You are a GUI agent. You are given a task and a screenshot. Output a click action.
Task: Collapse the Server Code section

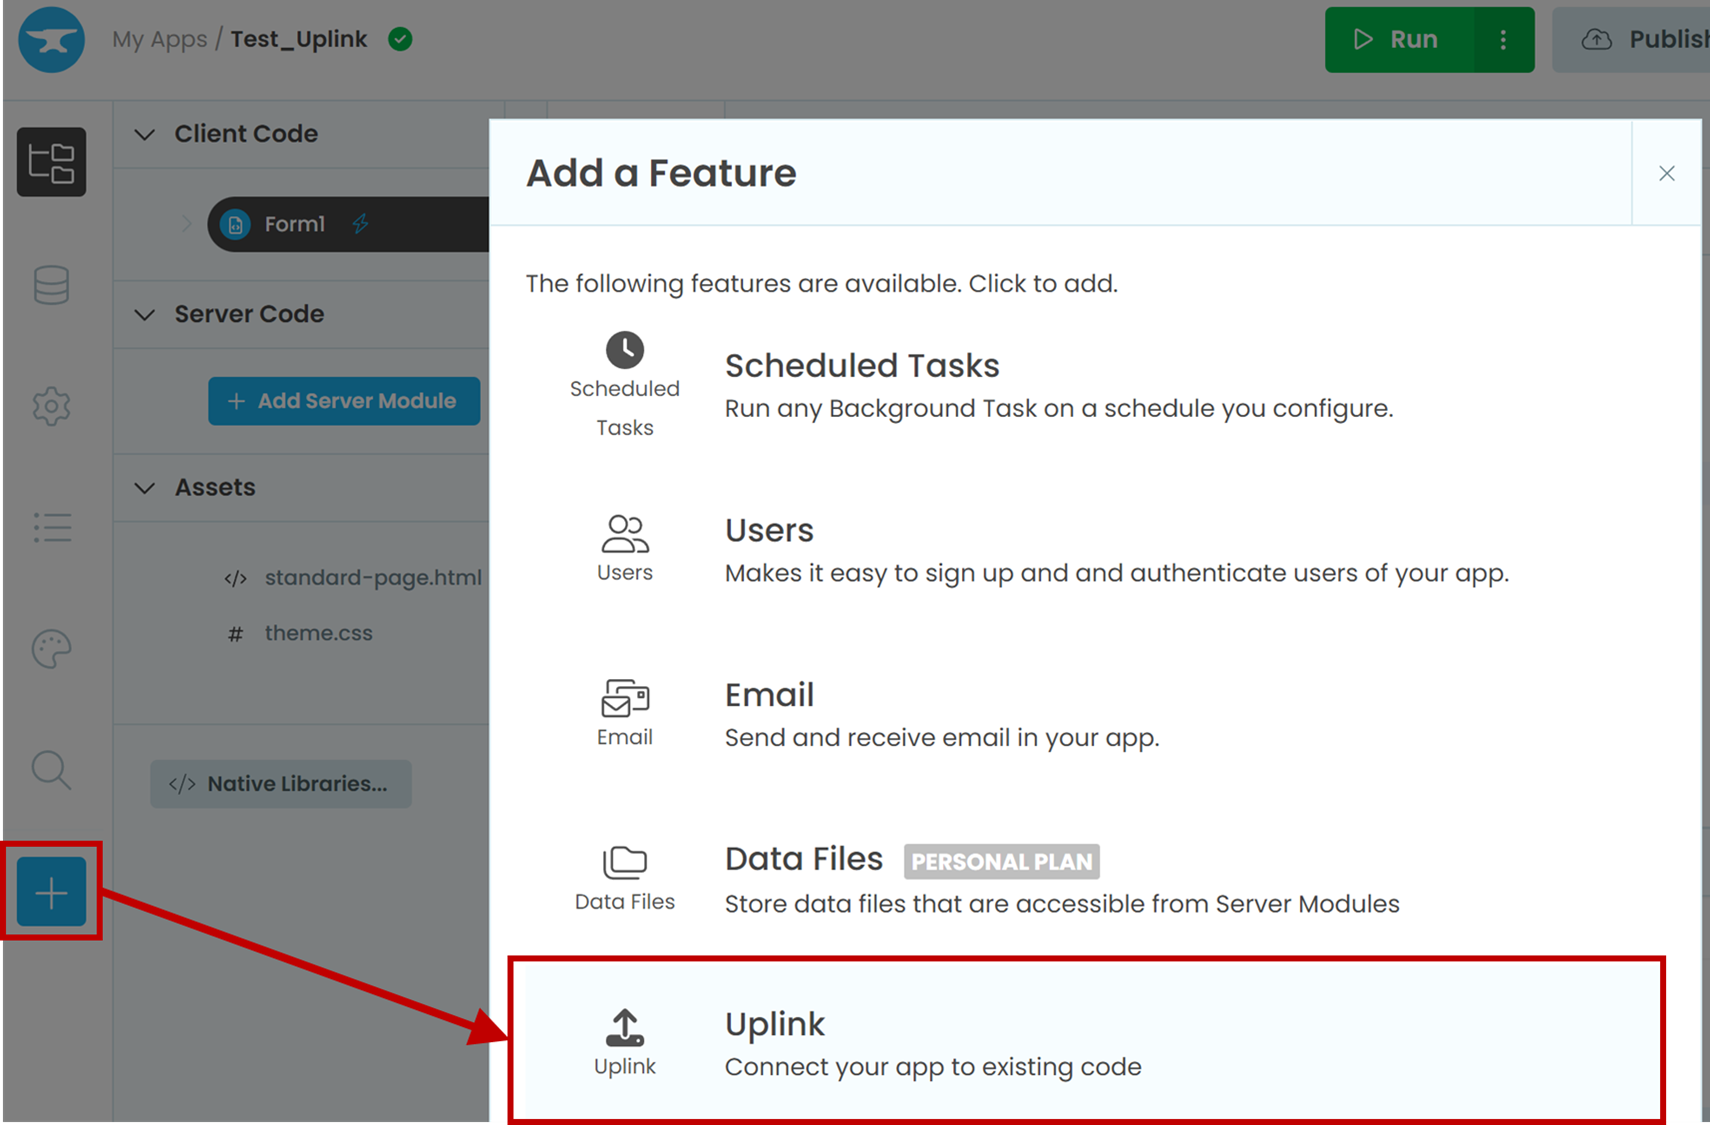(x=145, y=314)
